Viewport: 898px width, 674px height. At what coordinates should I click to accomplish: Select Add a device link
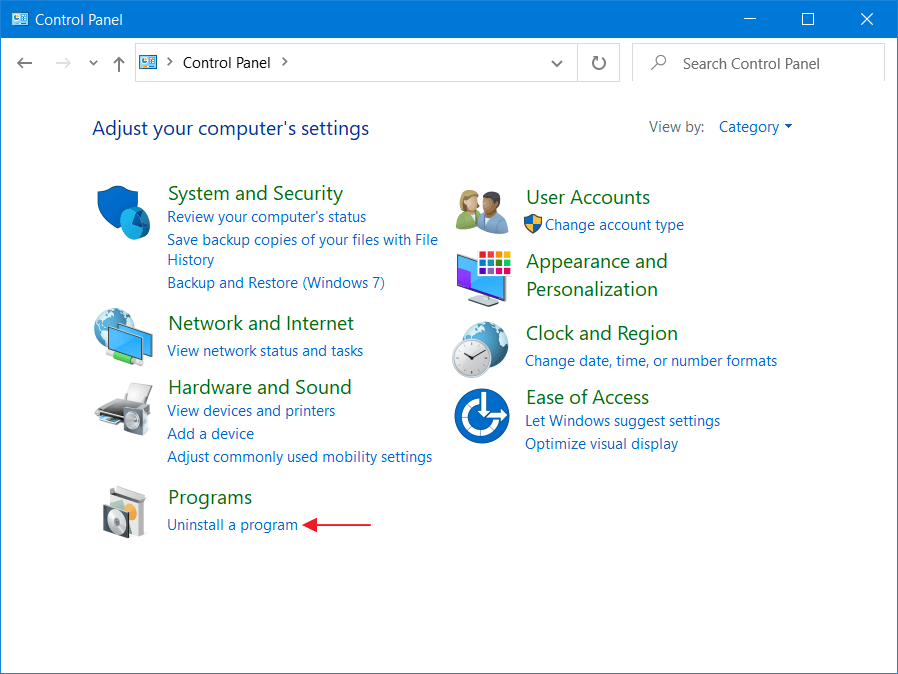click(x=210, y=434)
